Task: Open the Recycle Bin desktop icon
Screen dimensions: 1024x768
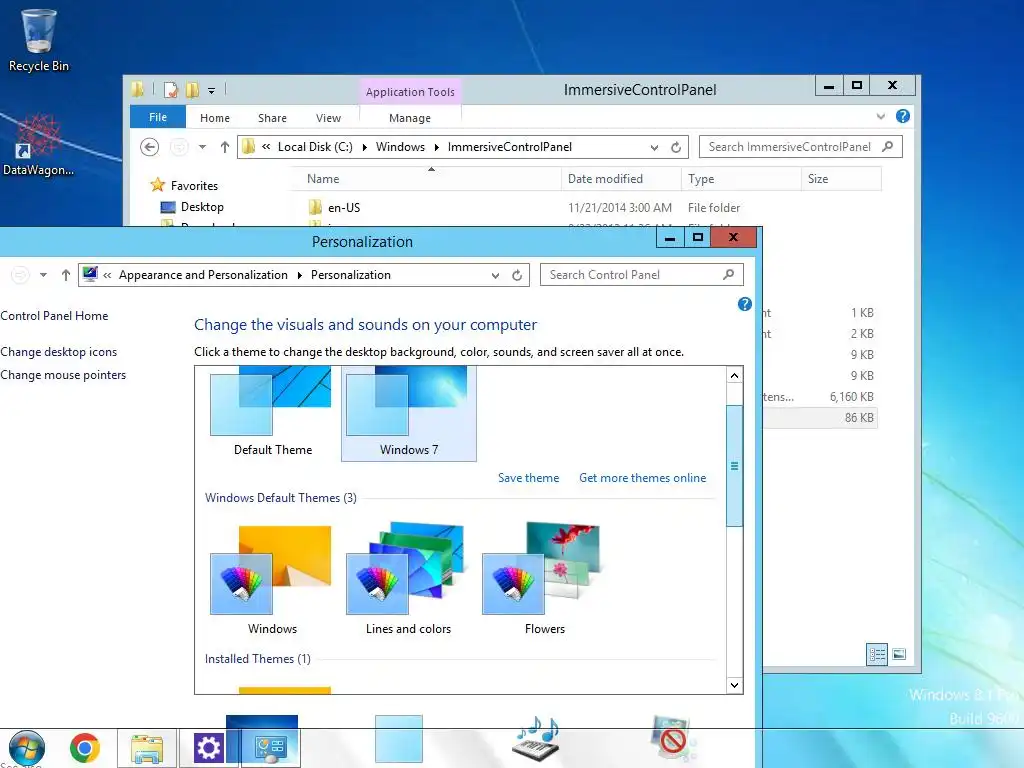Action: click(39, 40)
